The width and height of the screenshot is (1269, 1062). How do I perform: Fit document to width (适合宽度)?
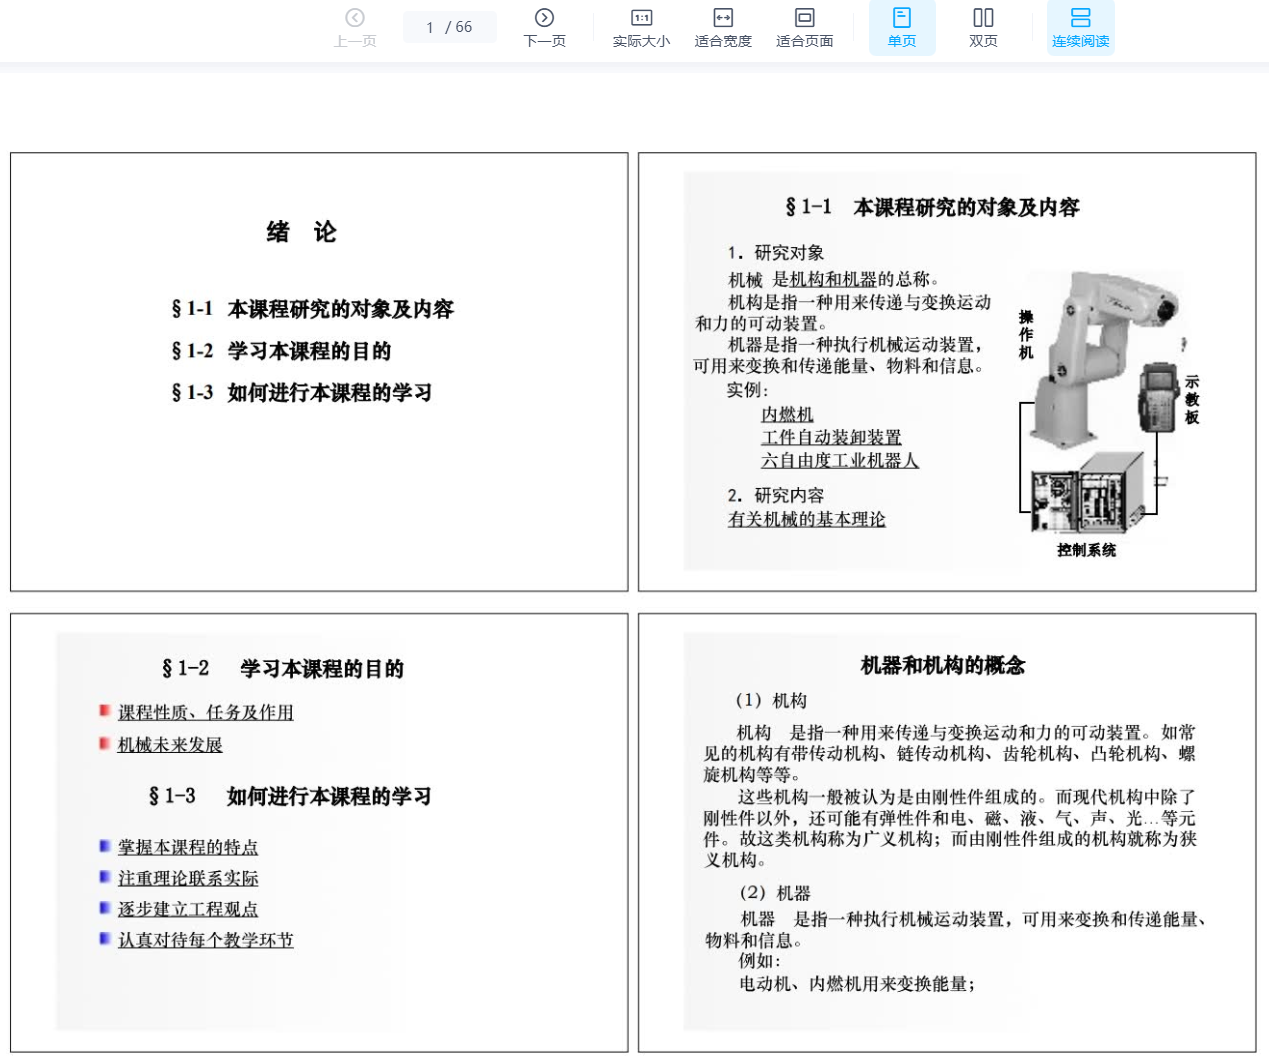[723, 28]
